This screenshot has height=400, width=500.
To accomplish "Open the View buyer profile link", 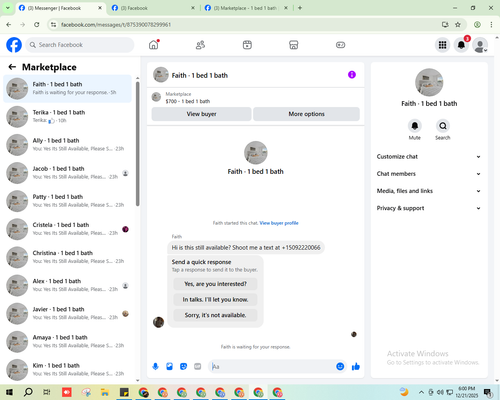I will 279,223.
